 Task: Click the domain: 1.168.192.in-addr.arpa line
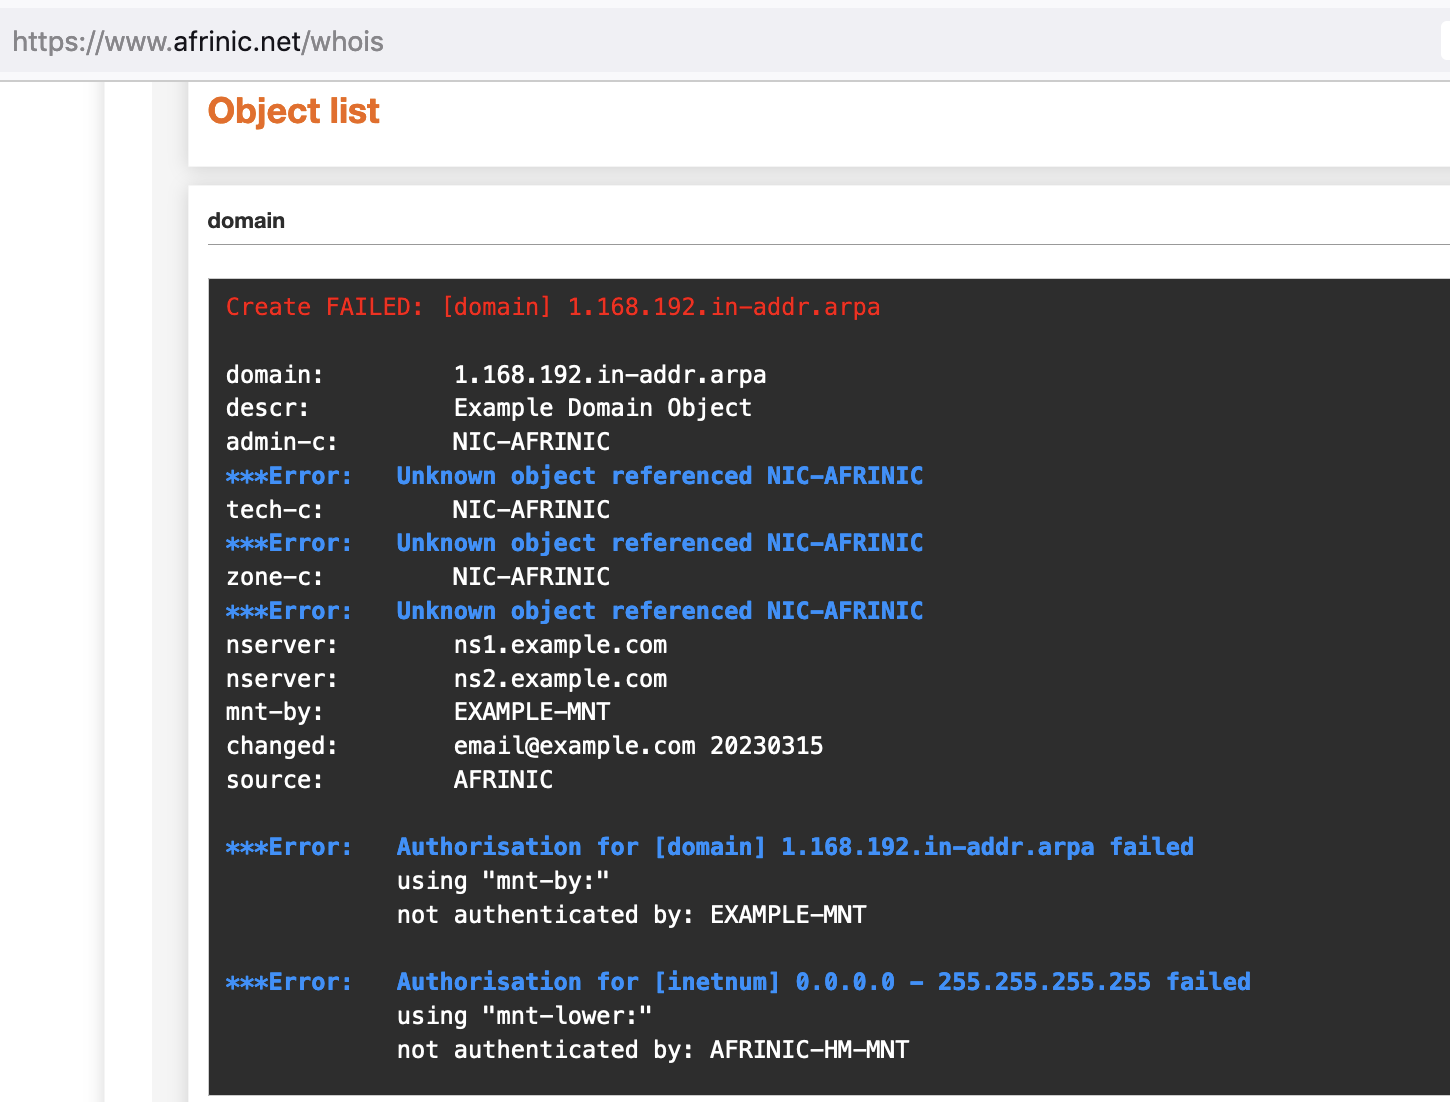(496, 375)
